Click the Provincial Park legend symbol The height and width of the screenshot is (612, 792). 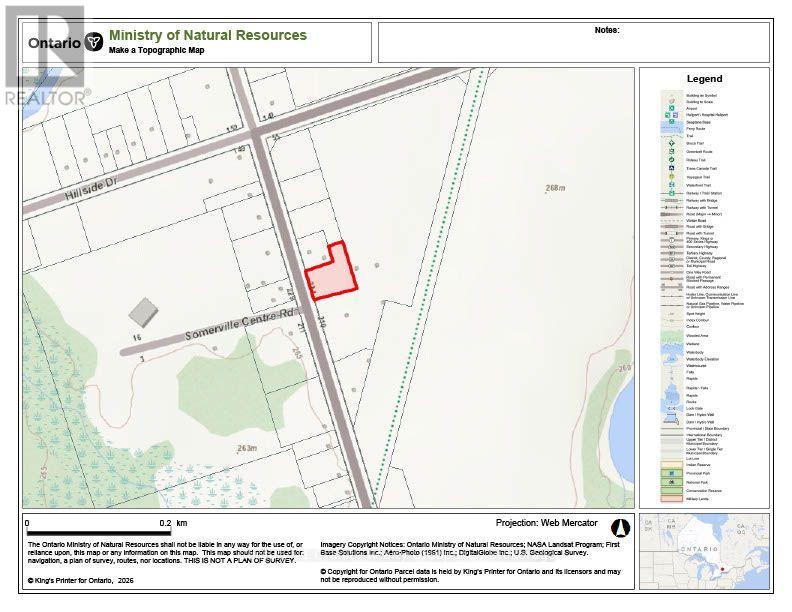point(672,473)
